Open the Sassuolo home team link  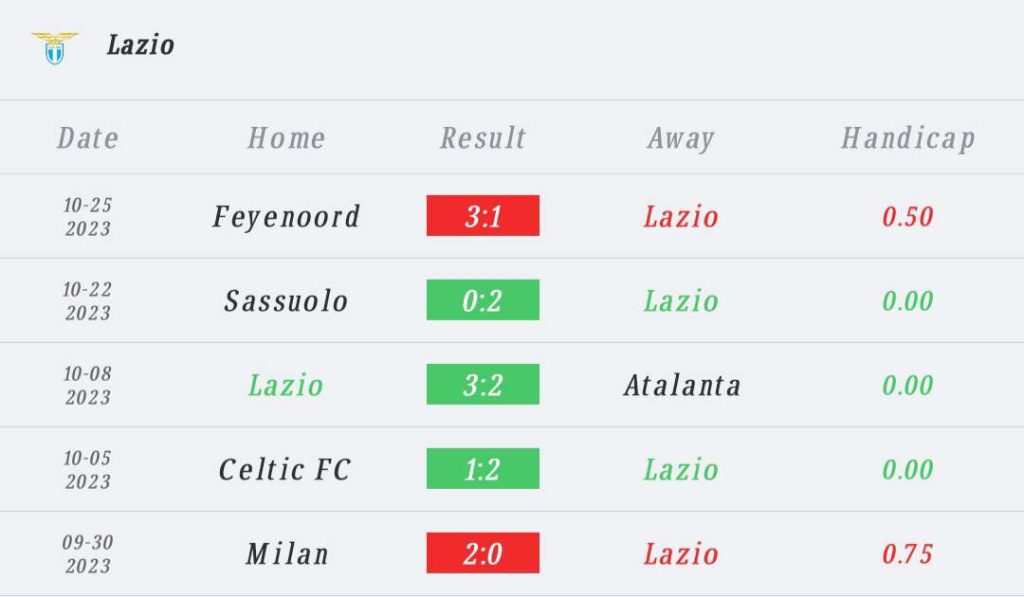(286, 300)
